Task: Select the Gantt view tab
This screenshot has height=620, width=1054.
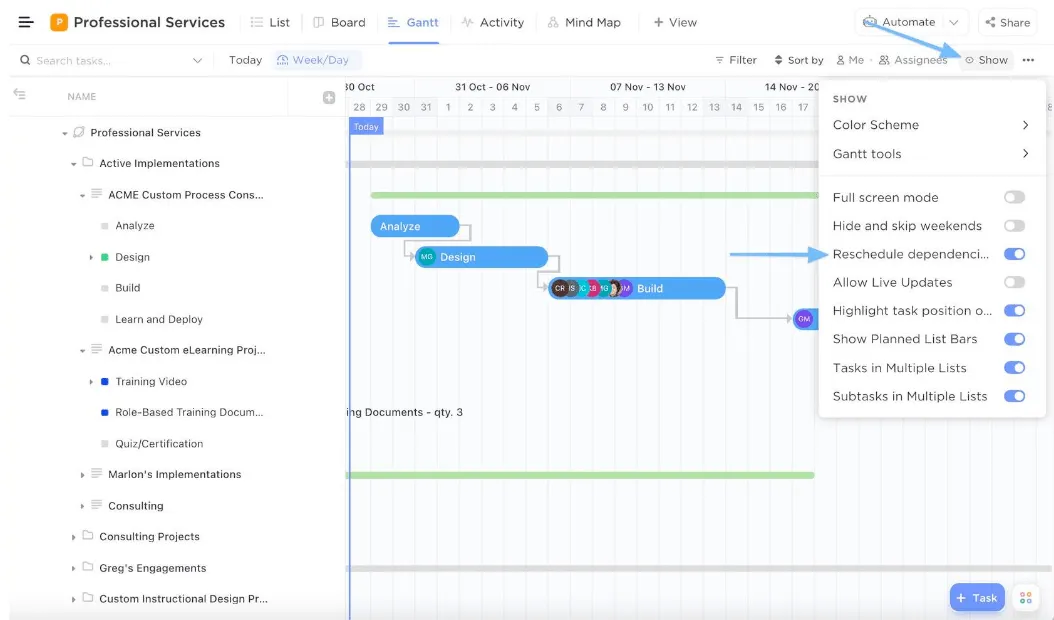Action: 413,22
